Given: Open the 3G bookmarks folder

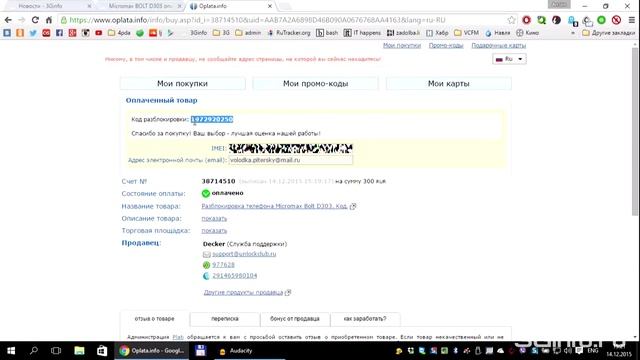Looking at the screenshot, I should click(221, 33).
